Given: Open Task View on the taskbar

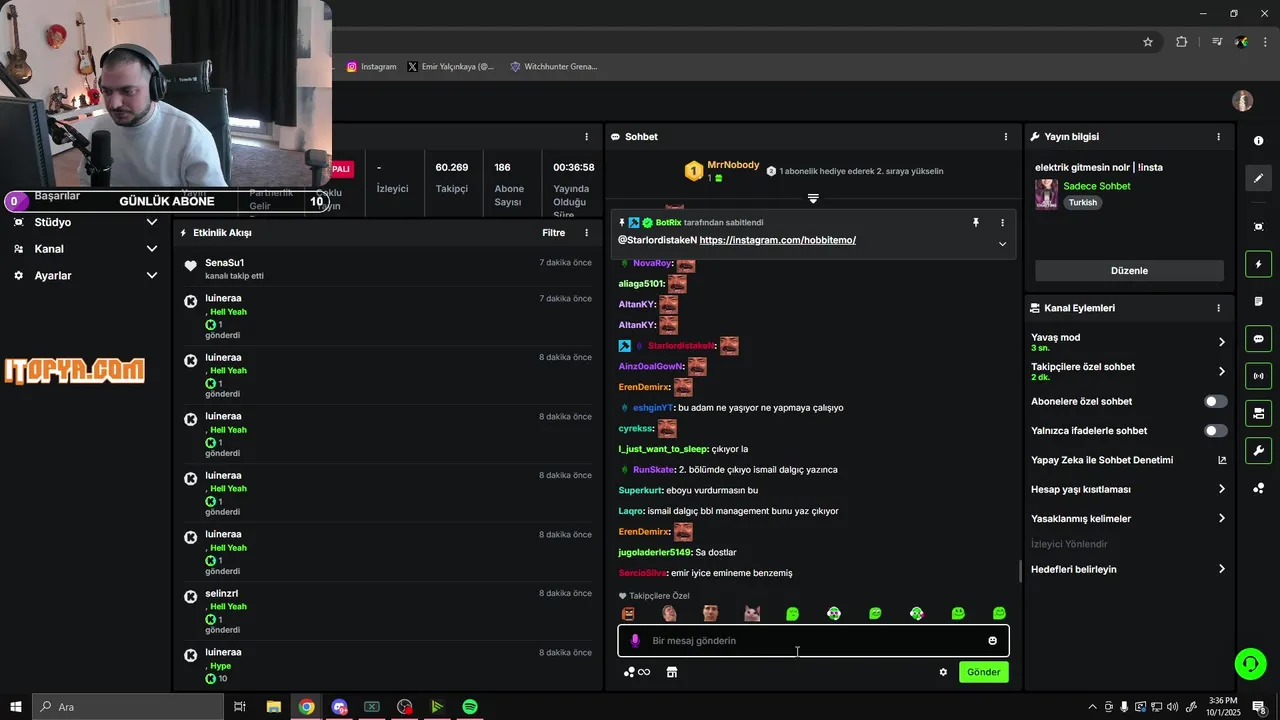Looking at the screenshot, I should [x=240, y=706].
